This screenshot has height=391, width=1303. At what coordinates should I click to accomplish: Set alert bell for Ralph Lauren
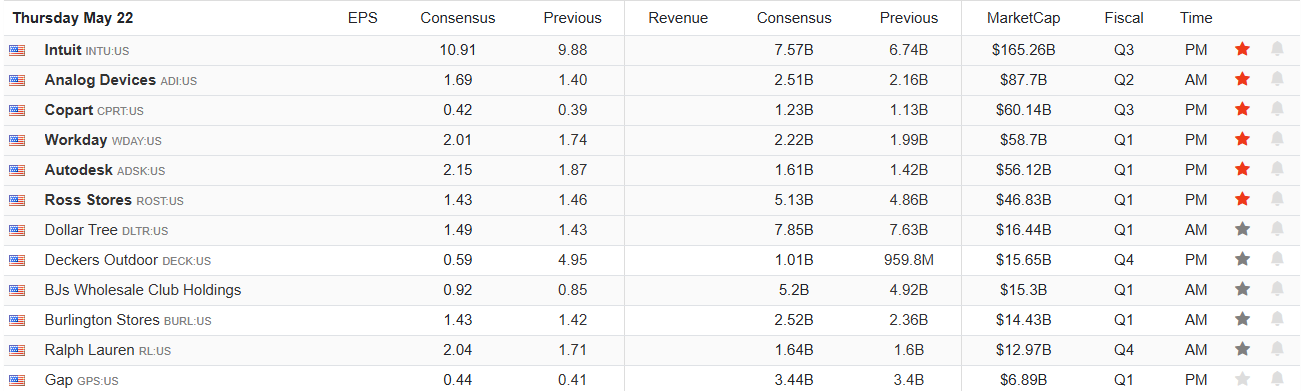pyautogui.click(x=1277, y=349)
